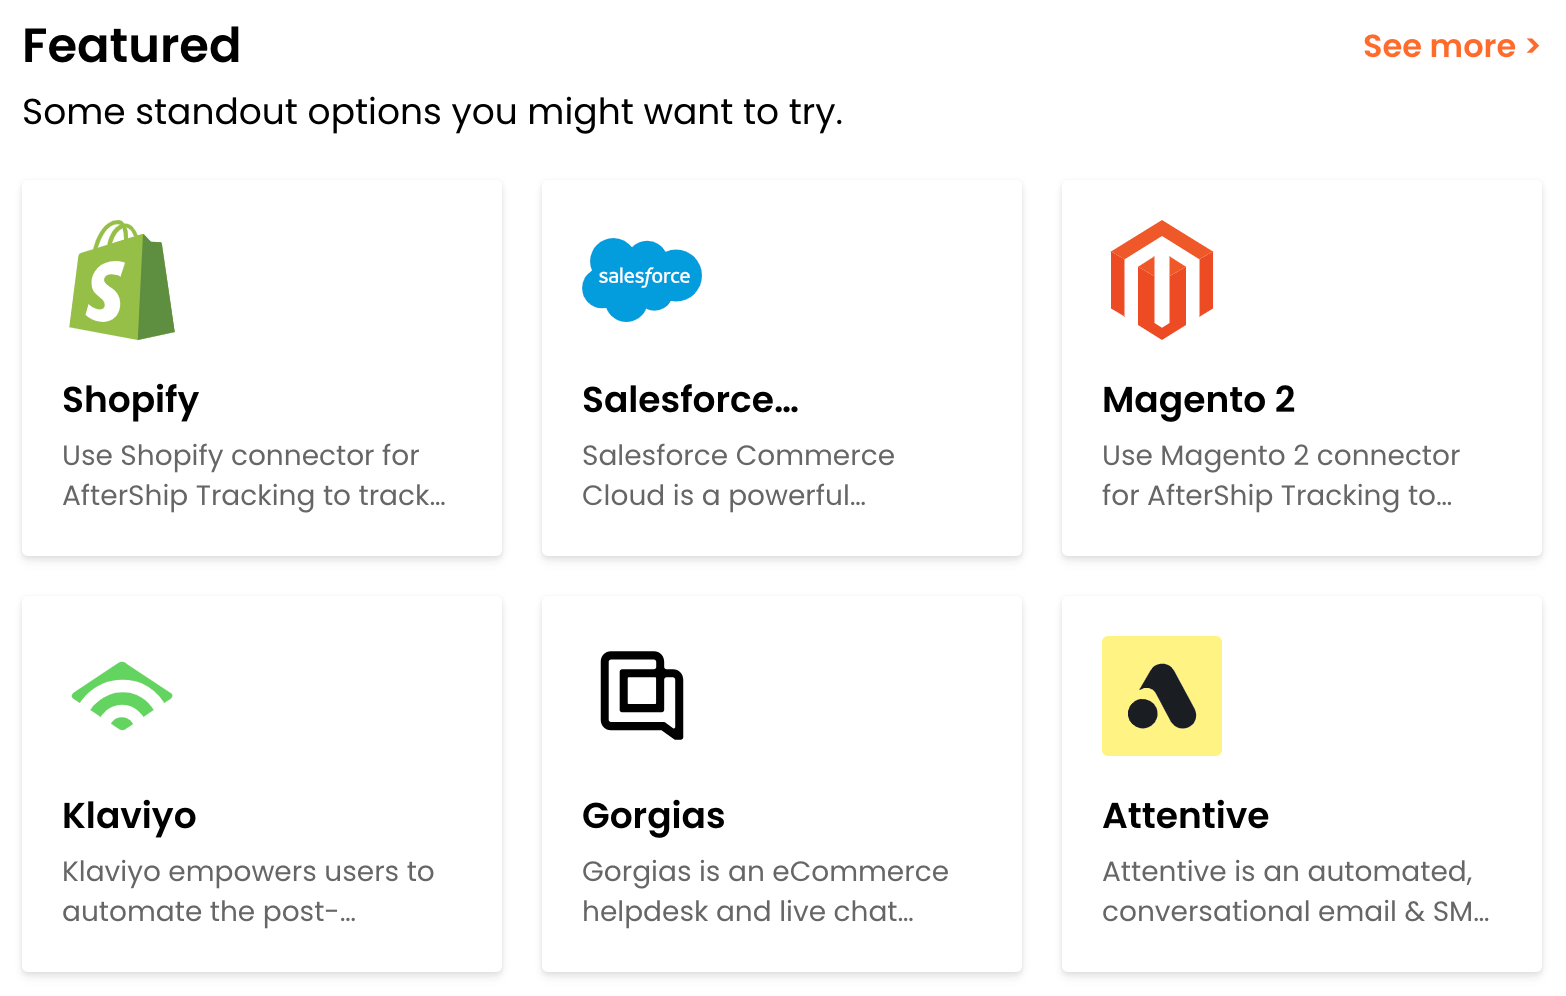This screenshot has width=1566, height=996.
Task: Select the truncated Salesforce card heading
Action: point(690,400)
